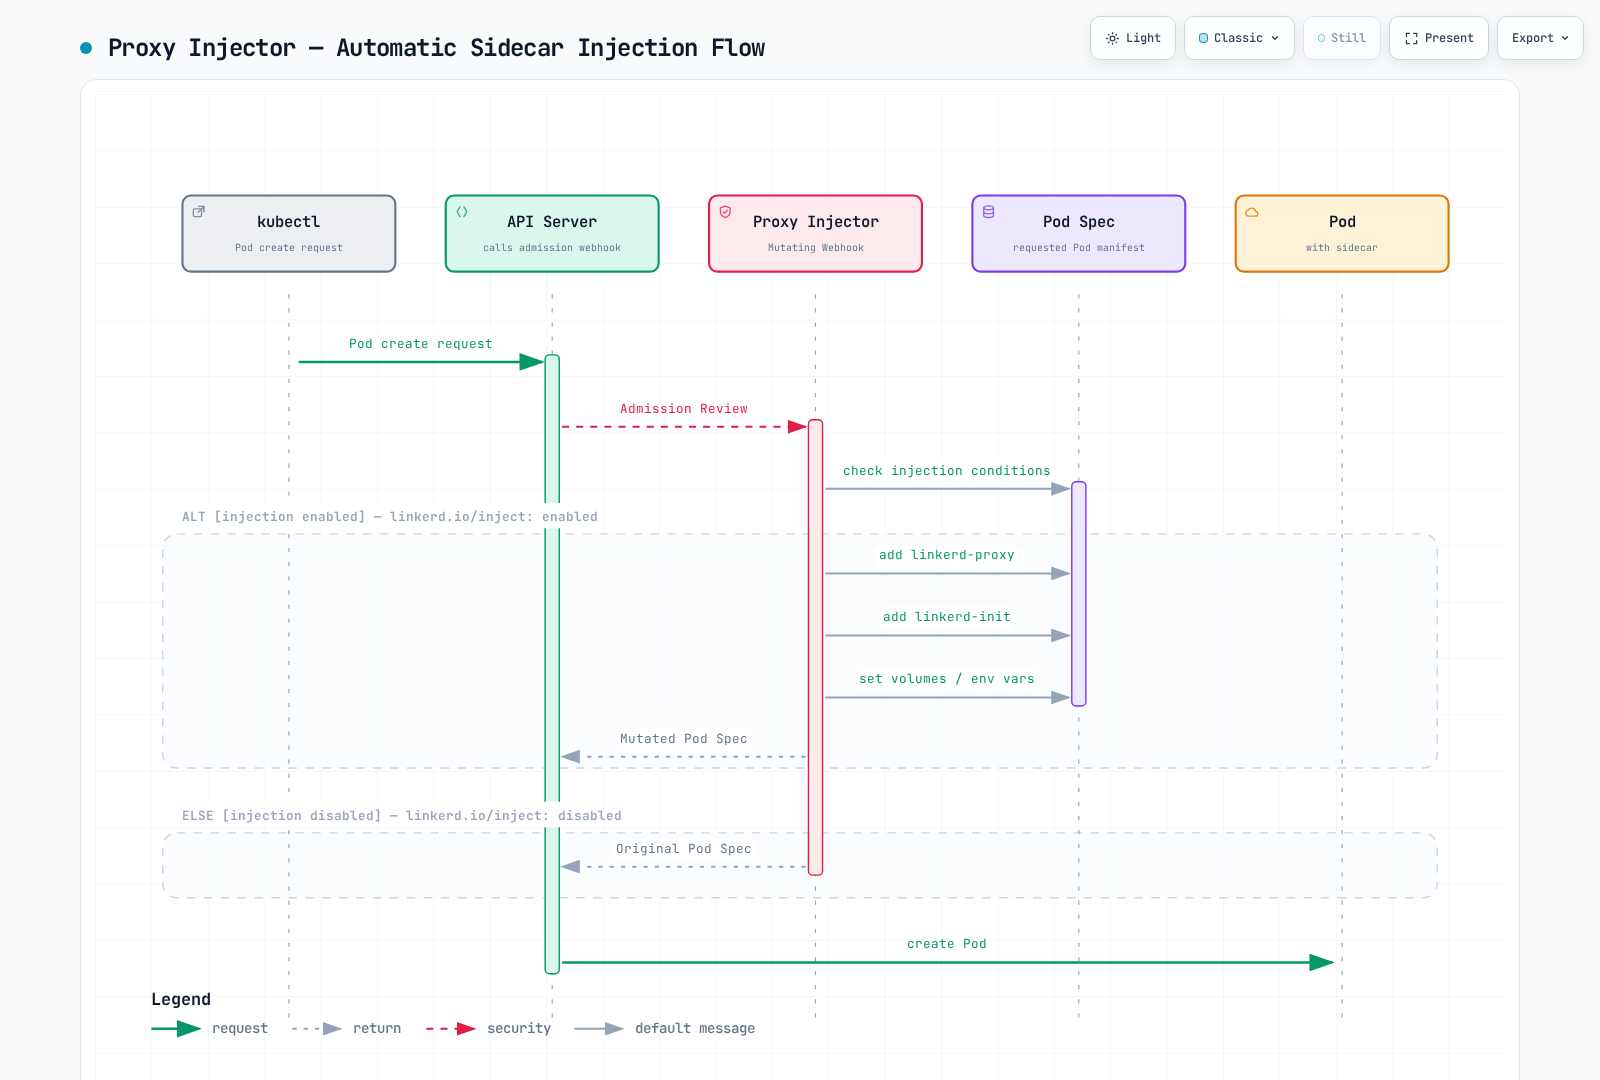This screenshot has width=1600, height=1080.
Task: Click the Pod cloud icon
Action: 1252,212
